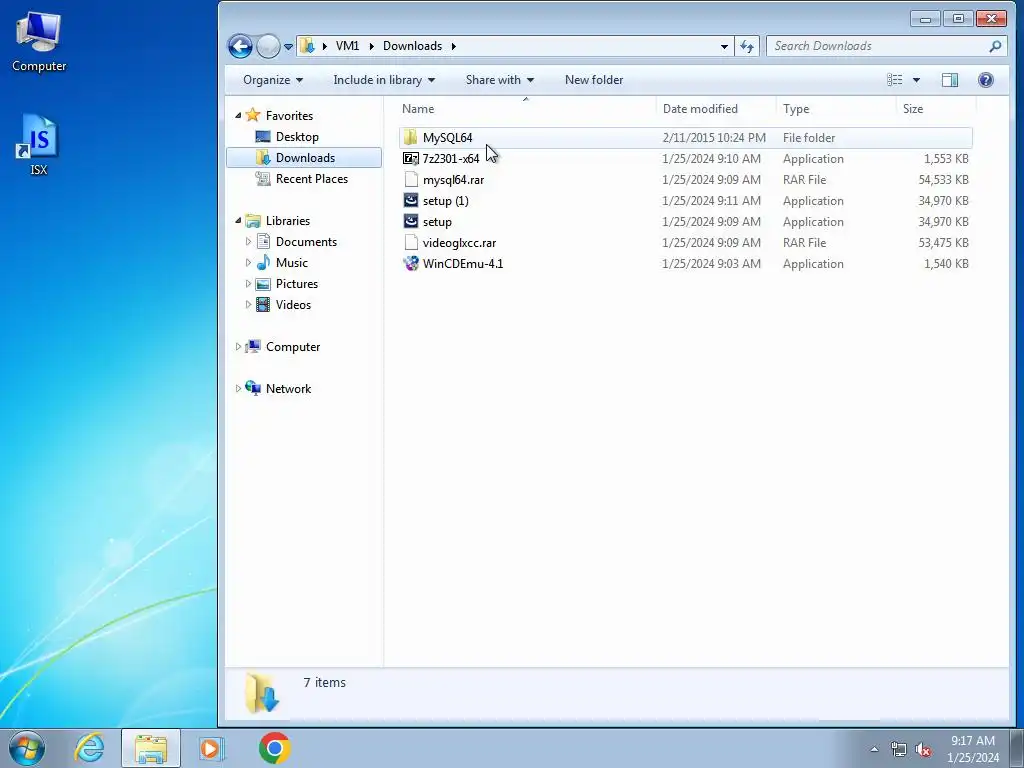The height and width of the screenshot is (768, 1024).
Task: Click the New folder button
Action: 594,80
